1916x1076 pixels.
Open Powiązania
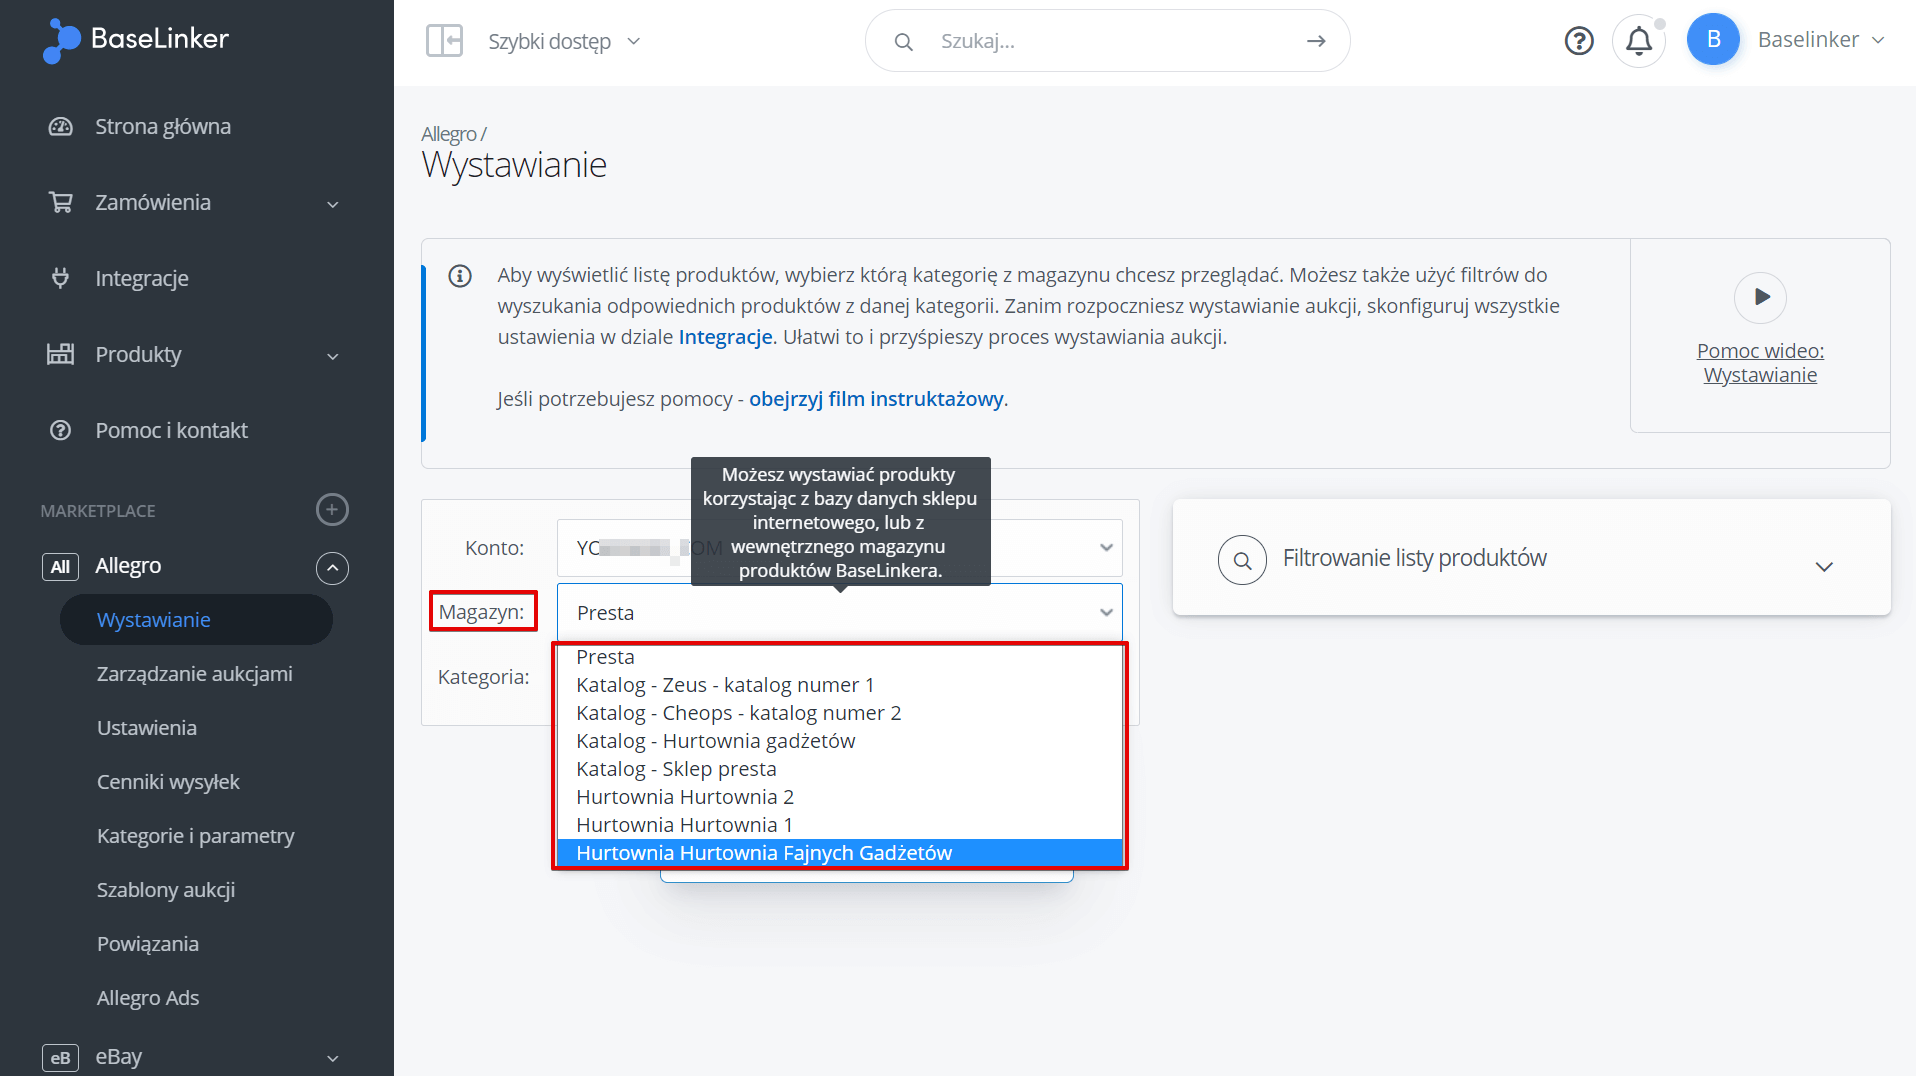[x=148, y=944]
